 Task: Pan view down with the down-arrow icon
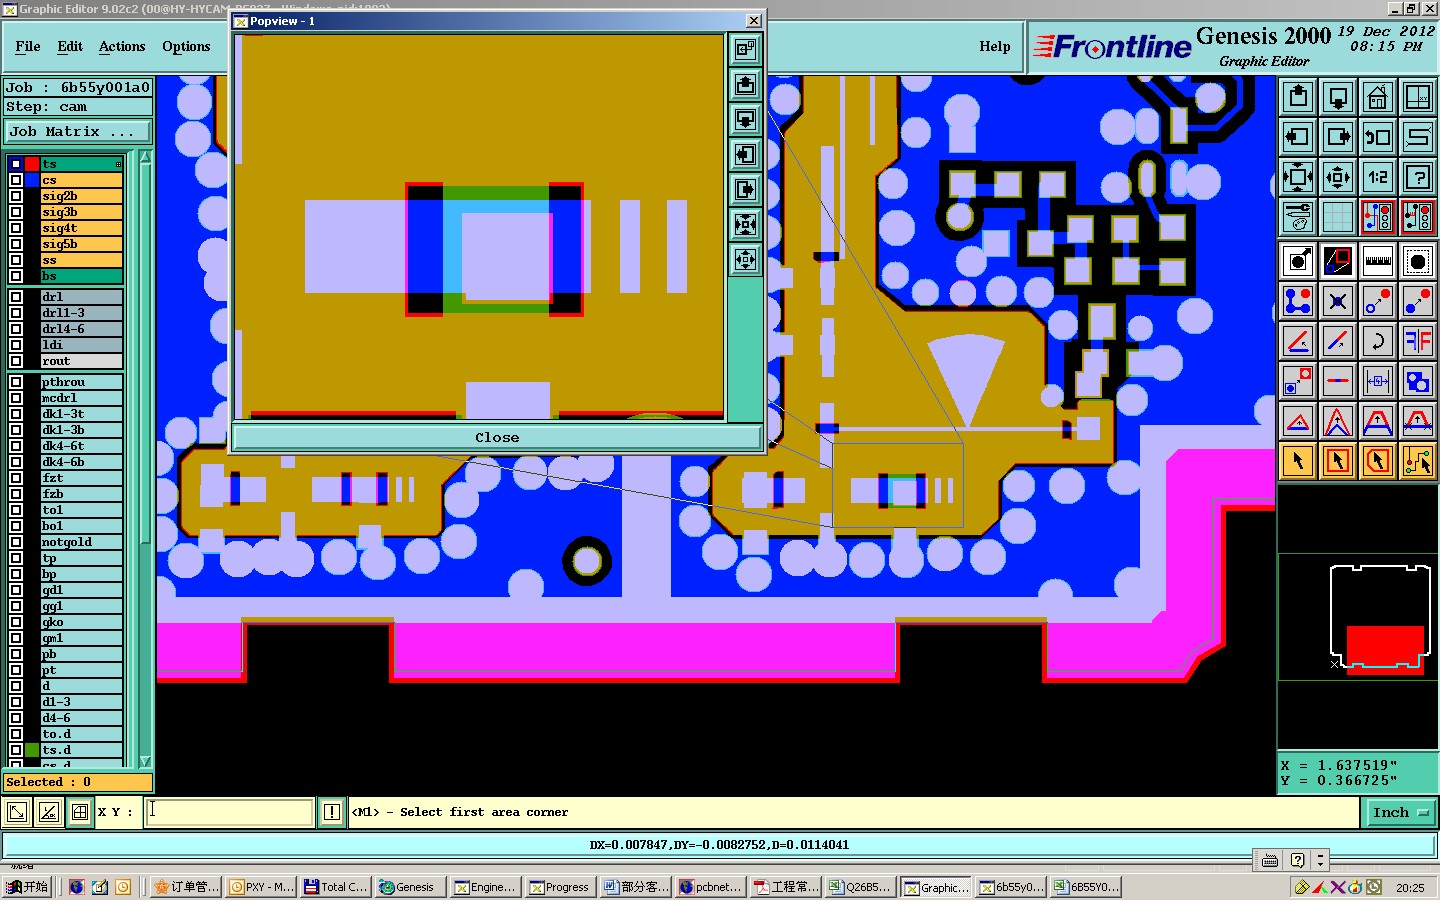(1338, 97)
